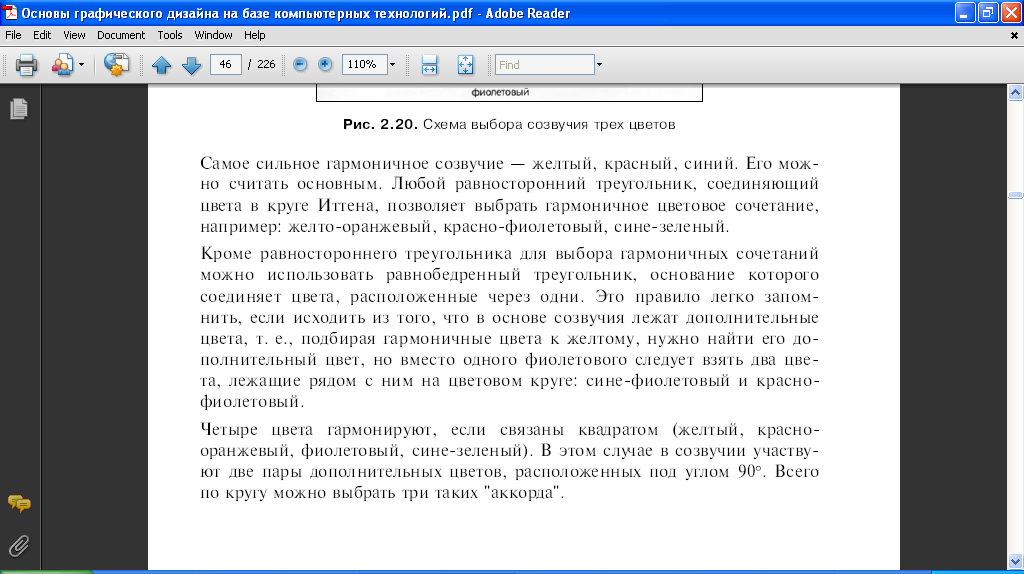Open the Comments panel icon
The image size is (1024, 574).
[x=19, y=503]
